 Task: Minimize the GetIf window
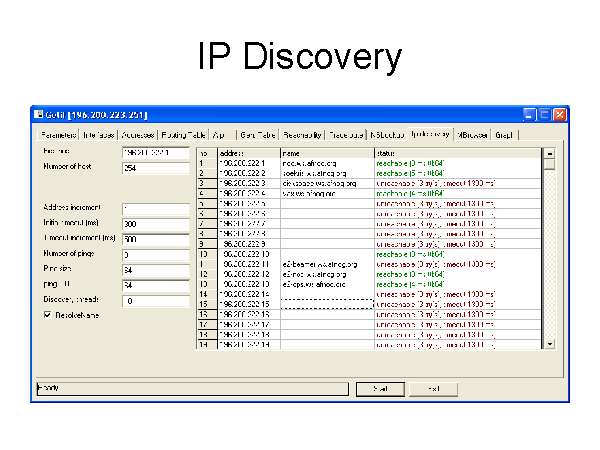(x=529, y=115)
